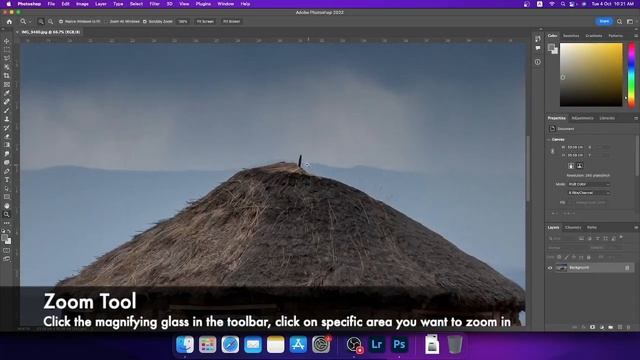
Task: Click the Zoom tool magnifying glass in toolbar
Action: click(x=7, y=214)
